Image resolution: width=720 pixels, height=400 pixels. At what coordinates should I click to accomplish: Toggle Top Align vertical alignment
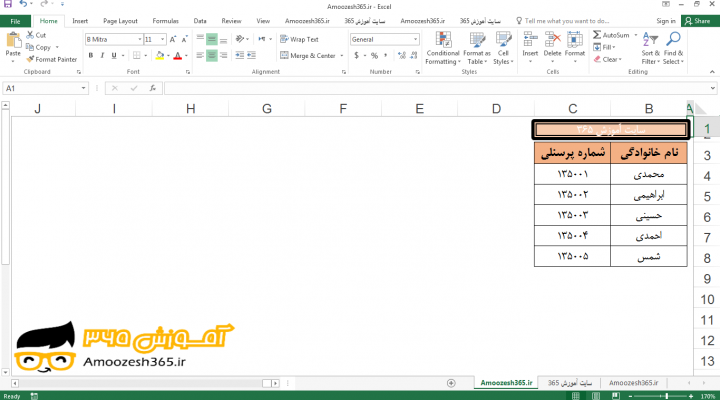[200, 39]
